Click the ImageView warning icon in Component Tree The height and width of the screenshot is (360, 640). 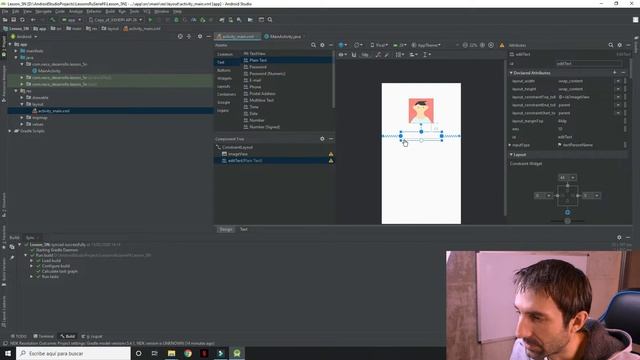tap(331, 154)
